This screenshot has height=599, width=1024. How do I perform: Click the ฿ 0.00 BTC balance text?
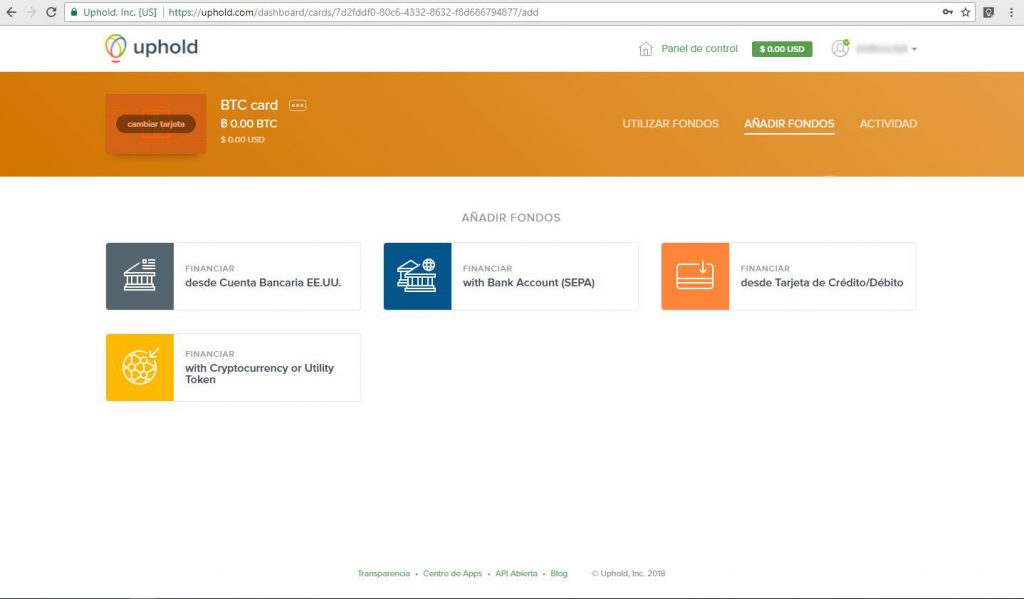[249, 123]
